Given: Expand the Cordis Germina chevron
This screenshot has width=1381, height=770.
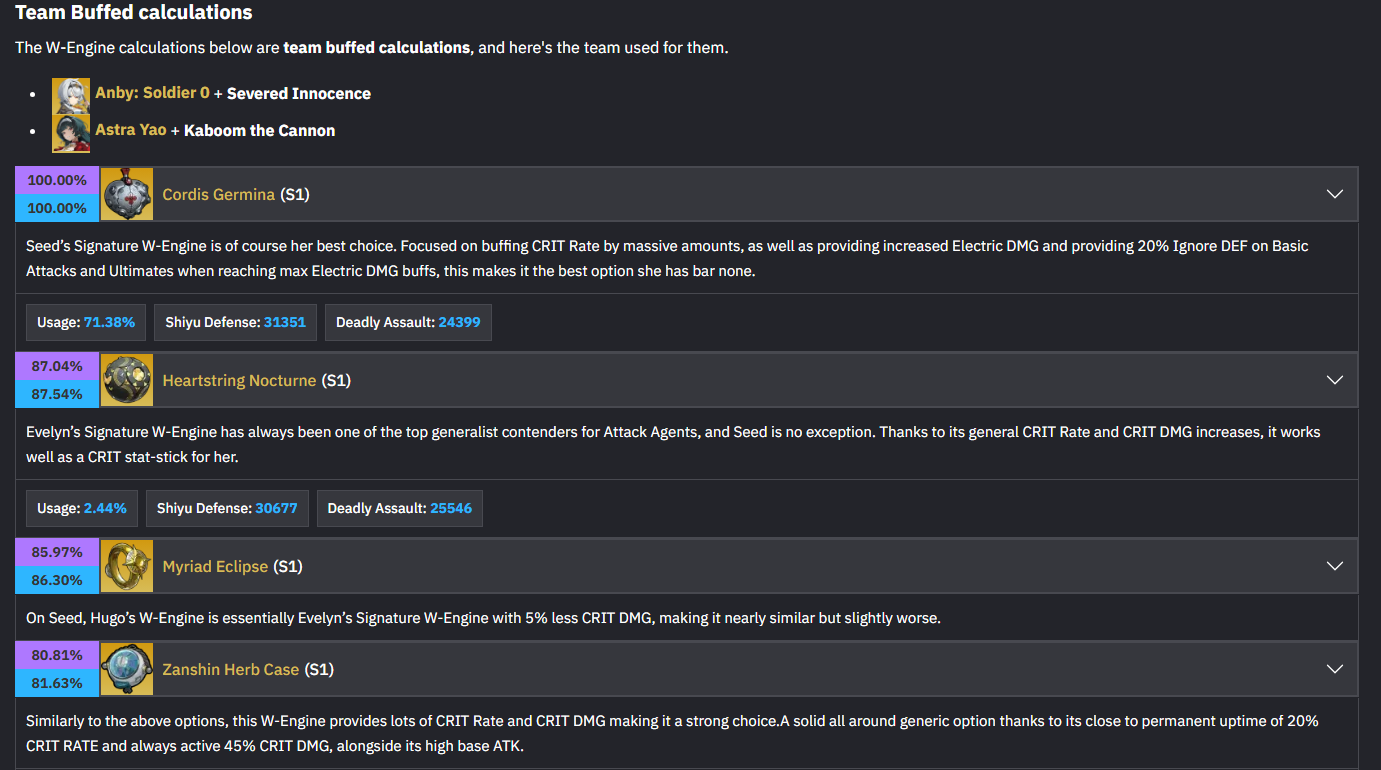Looking at the screenshot, I should [1334, 194].
